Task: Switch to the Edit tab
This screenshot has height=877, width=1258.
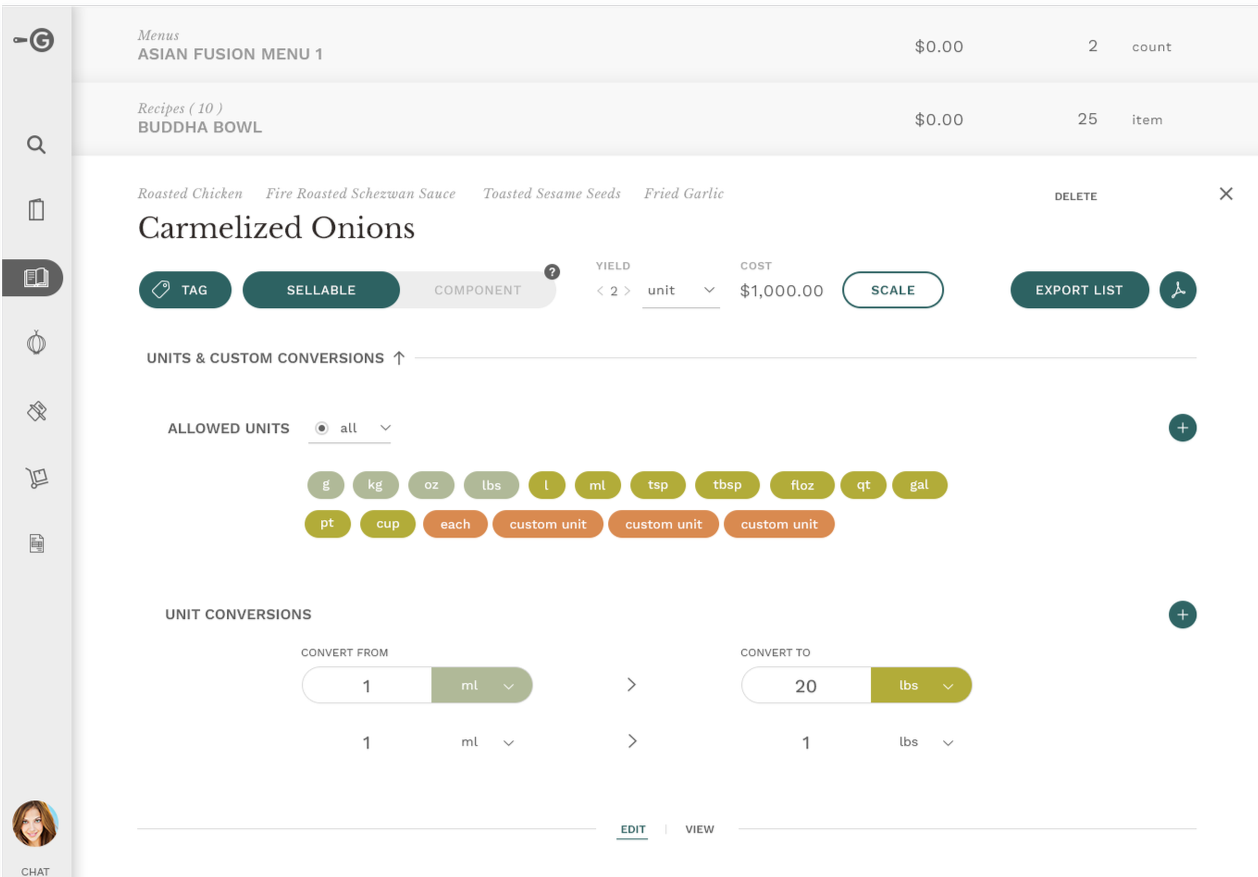Action: 633,829
